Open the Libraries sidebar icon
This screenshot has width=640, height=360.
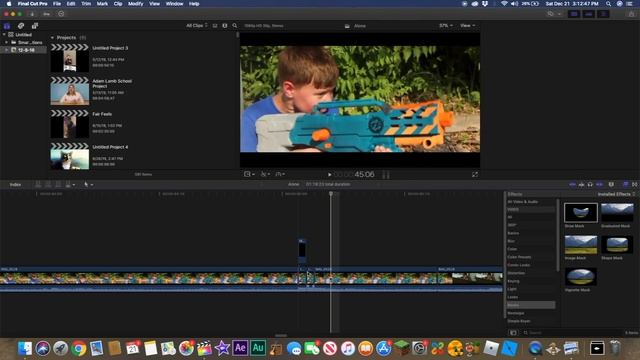click(7, 26)
